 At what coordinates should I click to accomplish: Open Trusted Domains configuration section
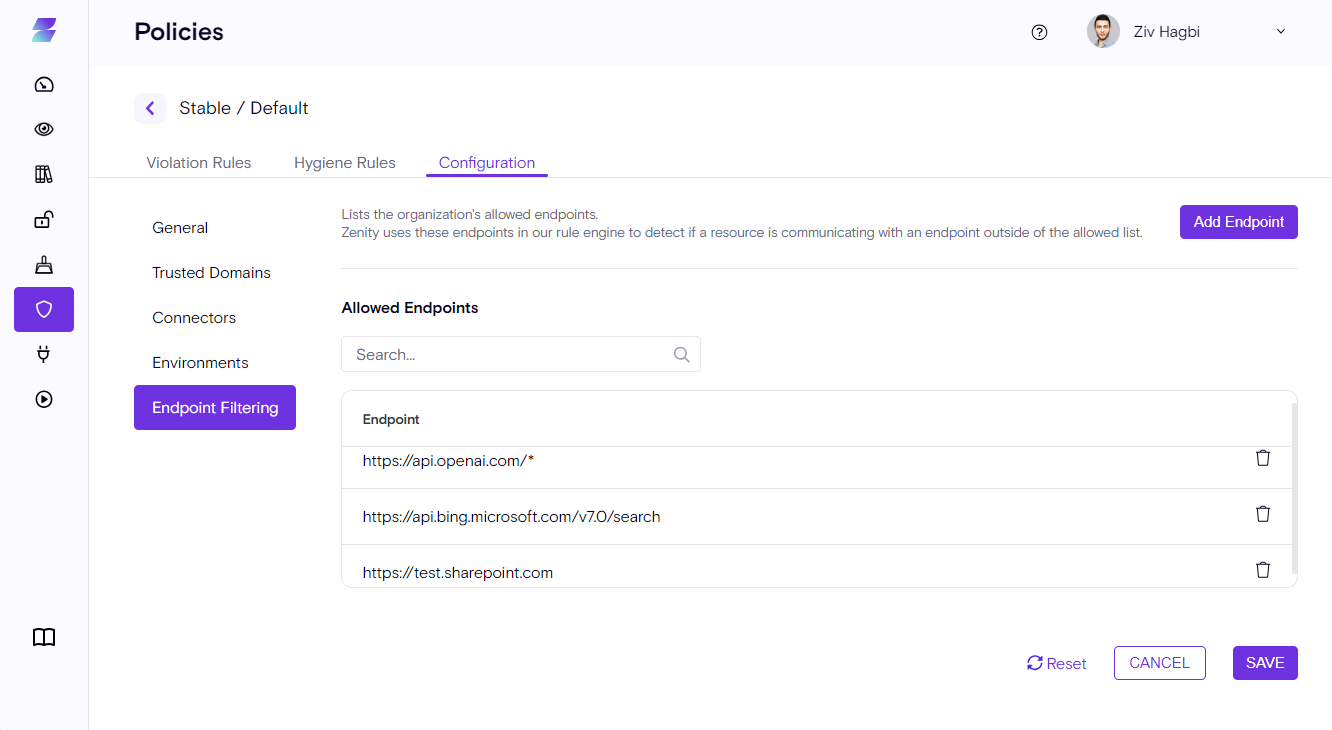211,273
